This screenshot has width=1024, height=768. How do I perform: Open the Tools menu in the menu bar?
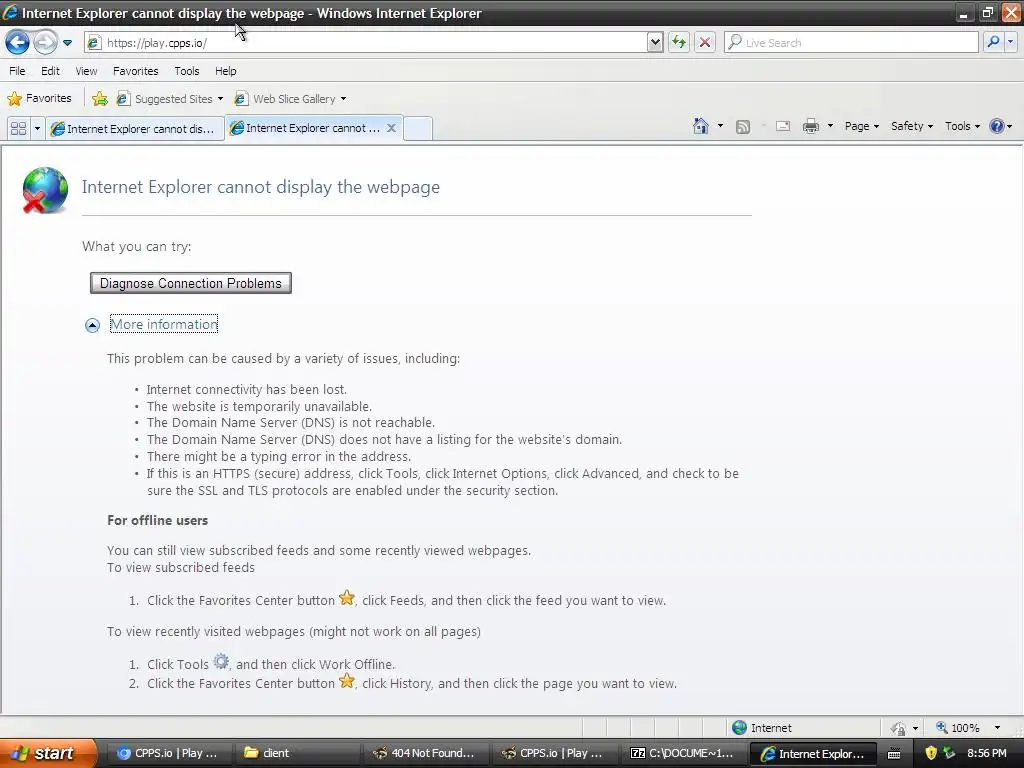point(187,71)
